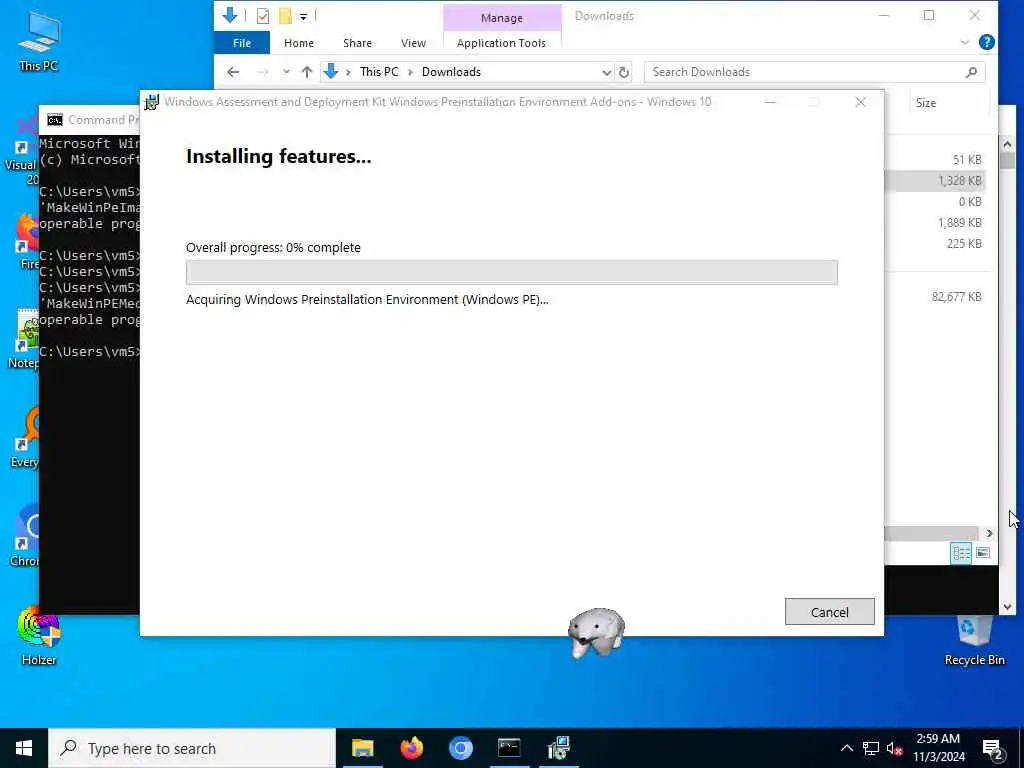Select the Manage contextual tab
This screenshot has height=768, width=1024.
(x=502, y=18)
